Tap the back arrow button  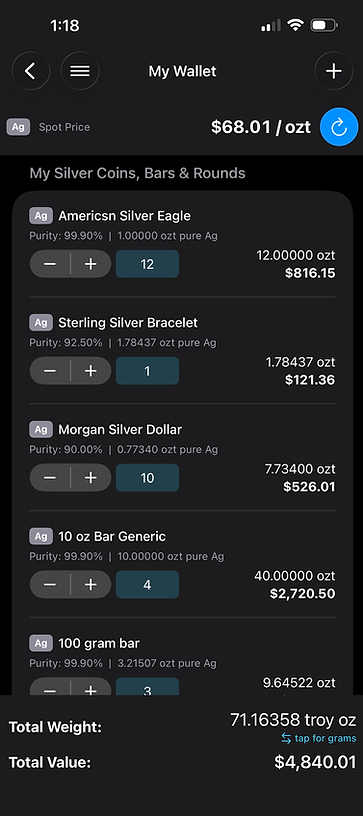[x=31, y=71]
